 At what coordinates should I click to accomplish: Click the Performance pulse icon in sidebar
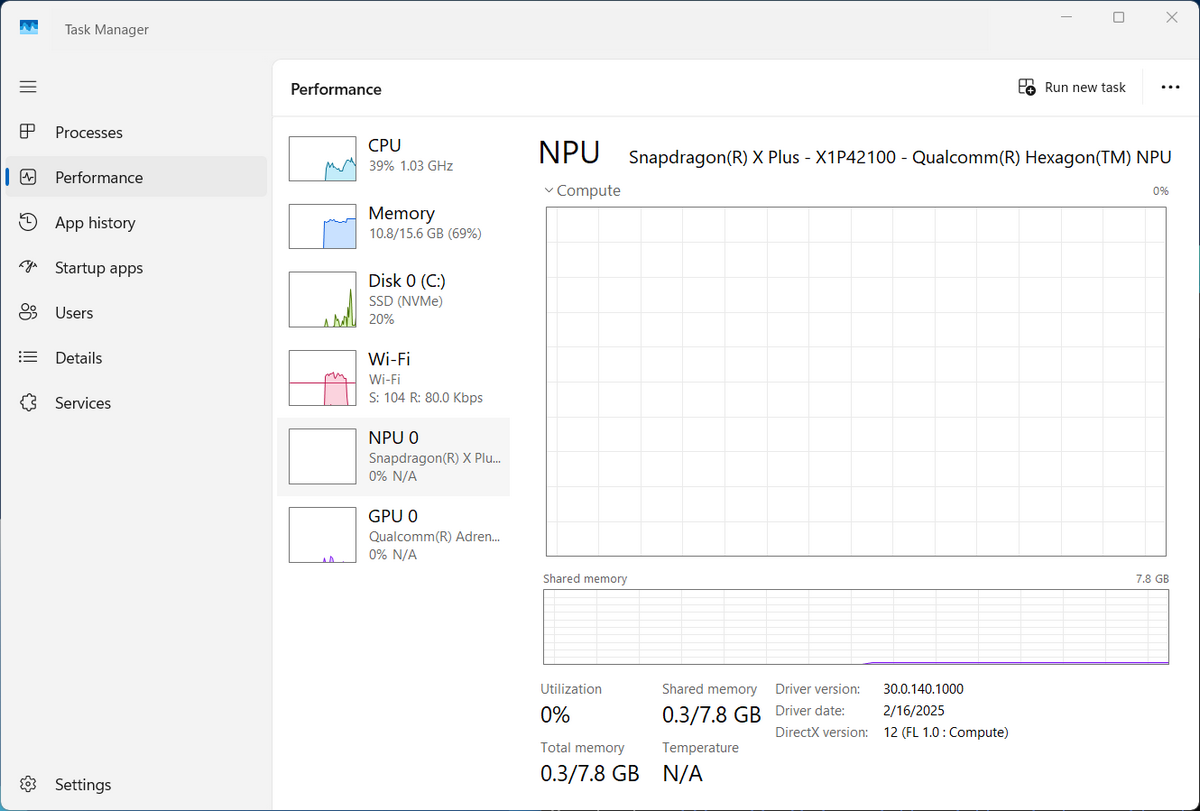coord(28,177)
